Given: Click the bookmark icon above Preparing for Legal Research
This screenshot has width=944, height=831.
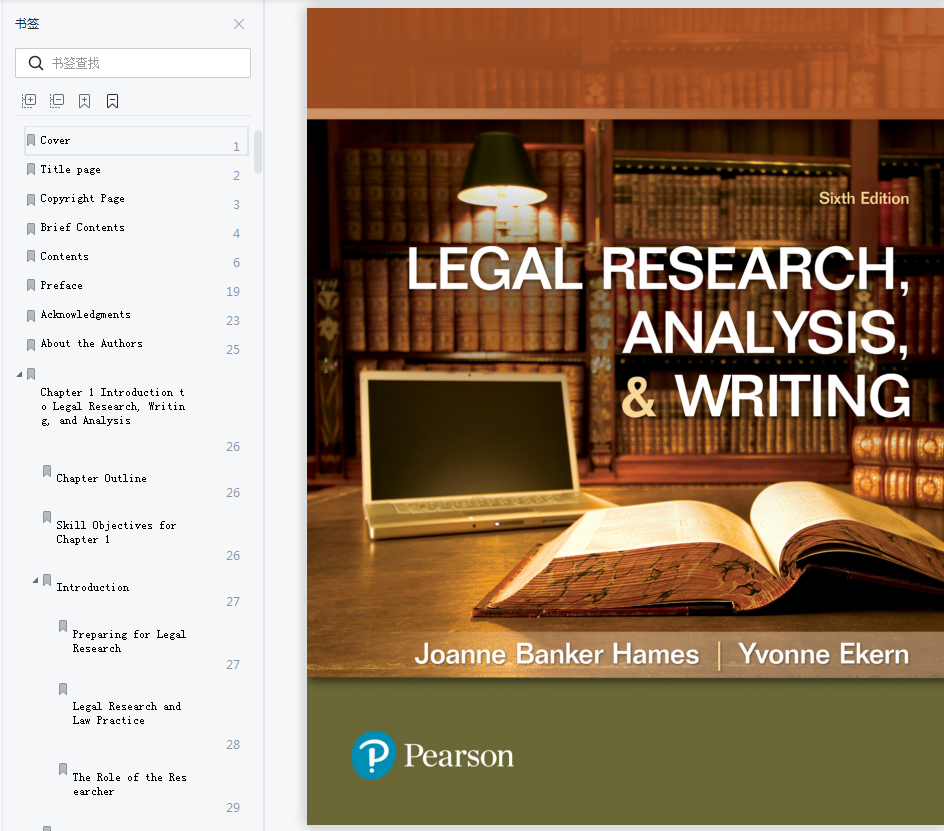Looking at the screenshot, I should pyautogui.click(x=63, y=626).
